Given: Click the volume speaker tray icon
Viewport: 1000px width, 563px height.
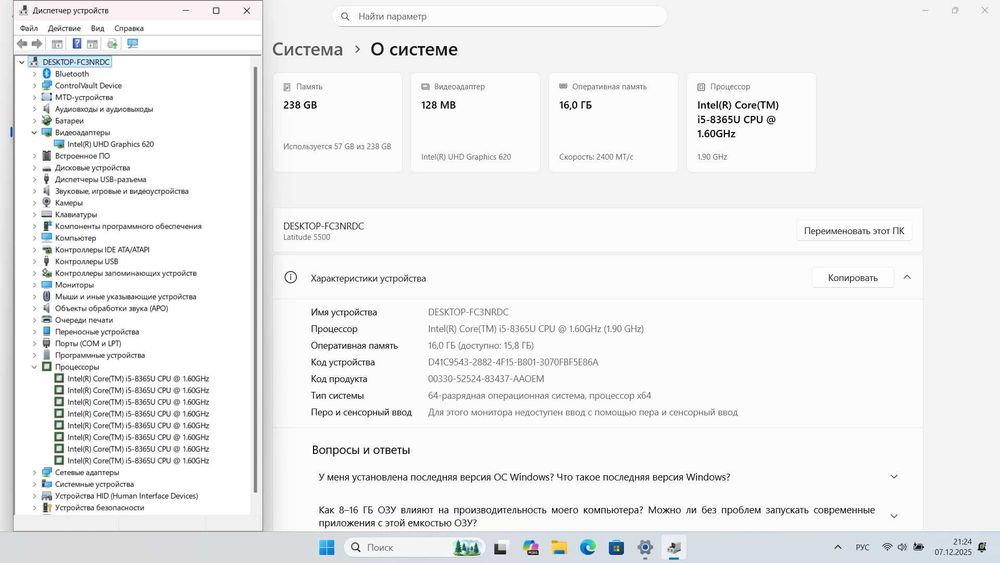Looking at the screenshot, I should pyautogui.click(x=902, y=547).
